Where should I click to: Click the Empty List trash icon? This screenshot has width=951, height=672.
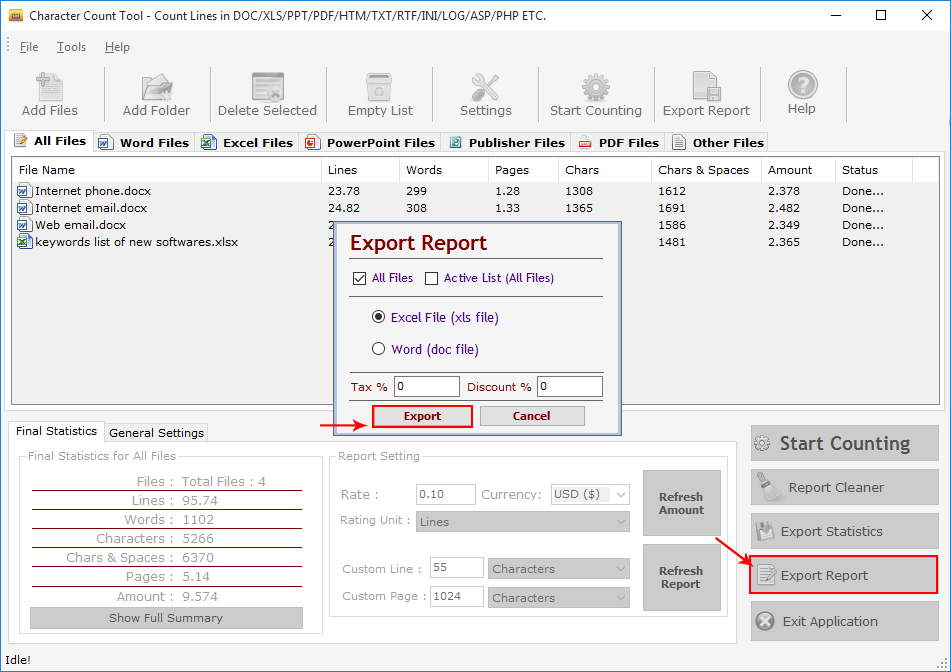click(379, 87)
